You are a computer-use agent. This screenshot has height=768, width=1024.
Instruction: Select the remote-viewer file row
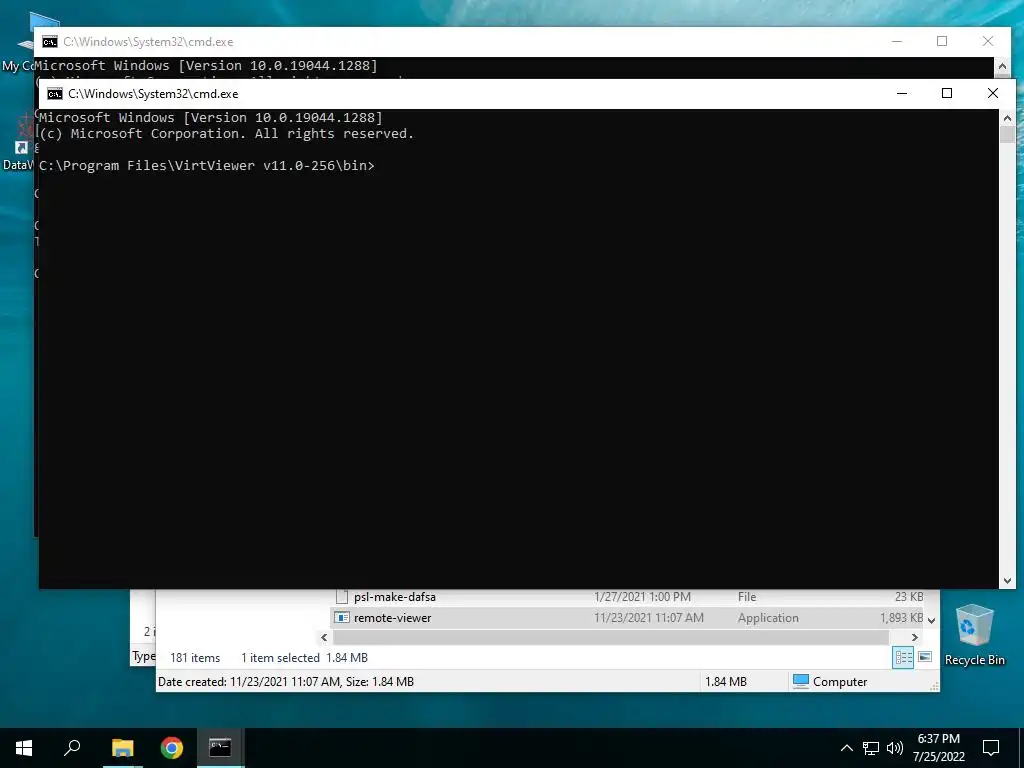[627, 618]
